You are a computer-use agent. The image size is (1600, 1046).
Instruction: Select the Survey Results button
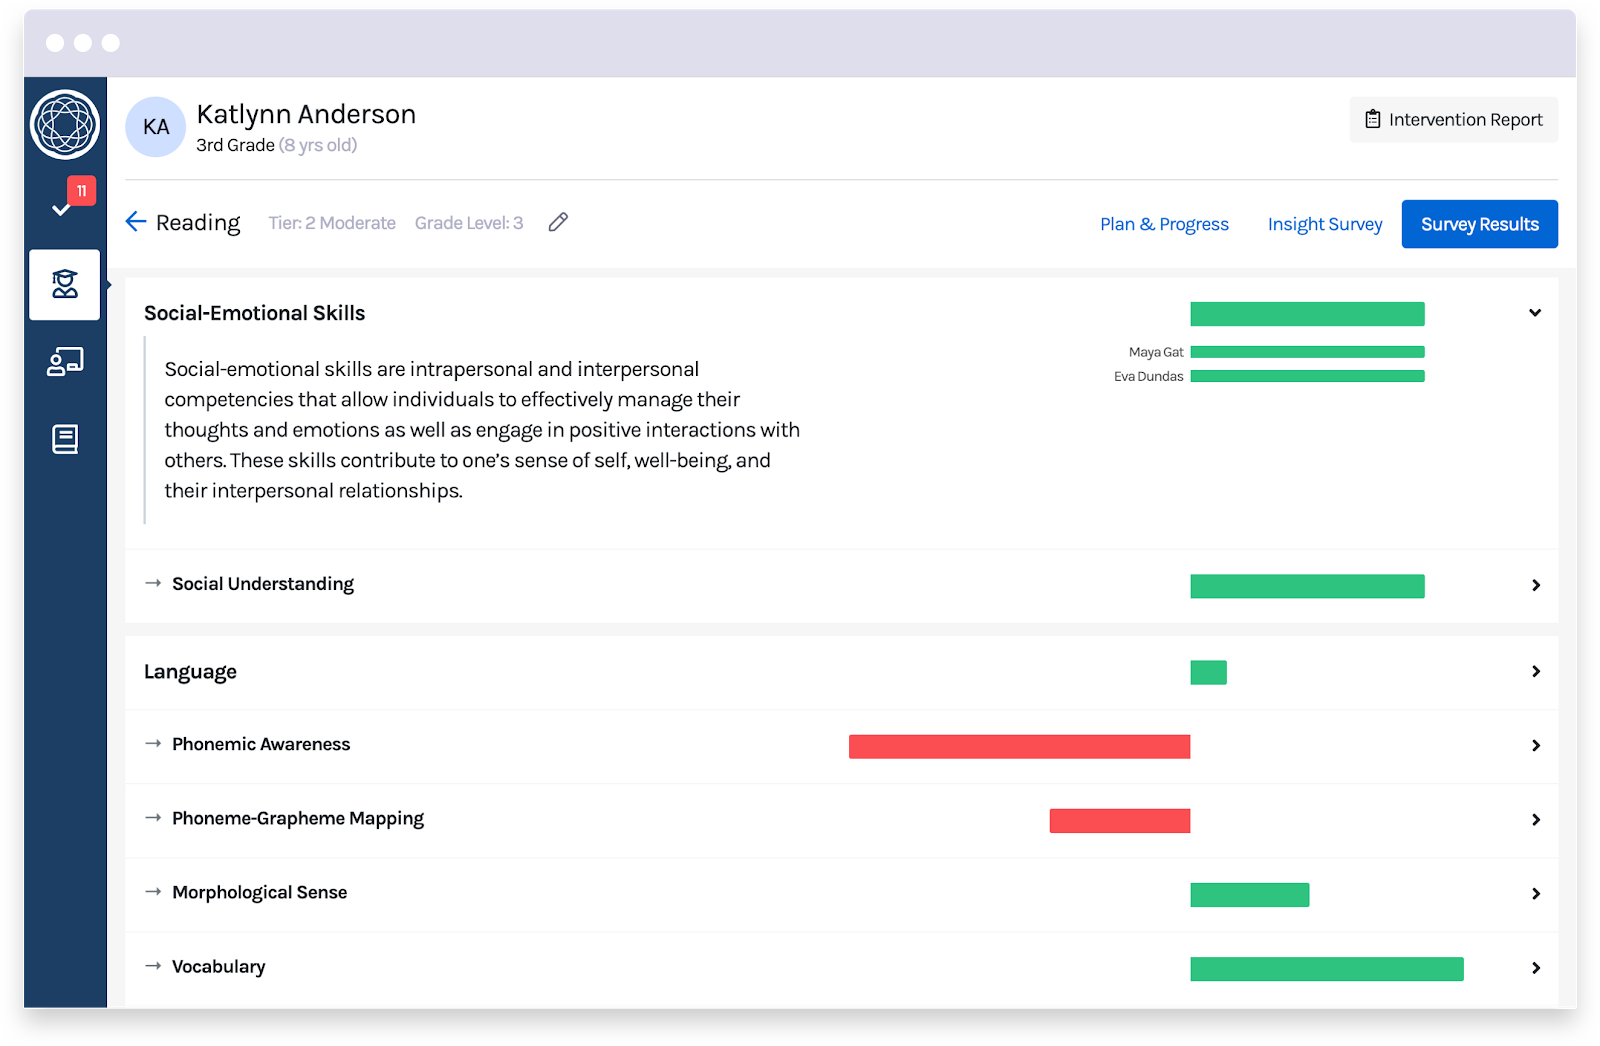[x=1479, y=224]
